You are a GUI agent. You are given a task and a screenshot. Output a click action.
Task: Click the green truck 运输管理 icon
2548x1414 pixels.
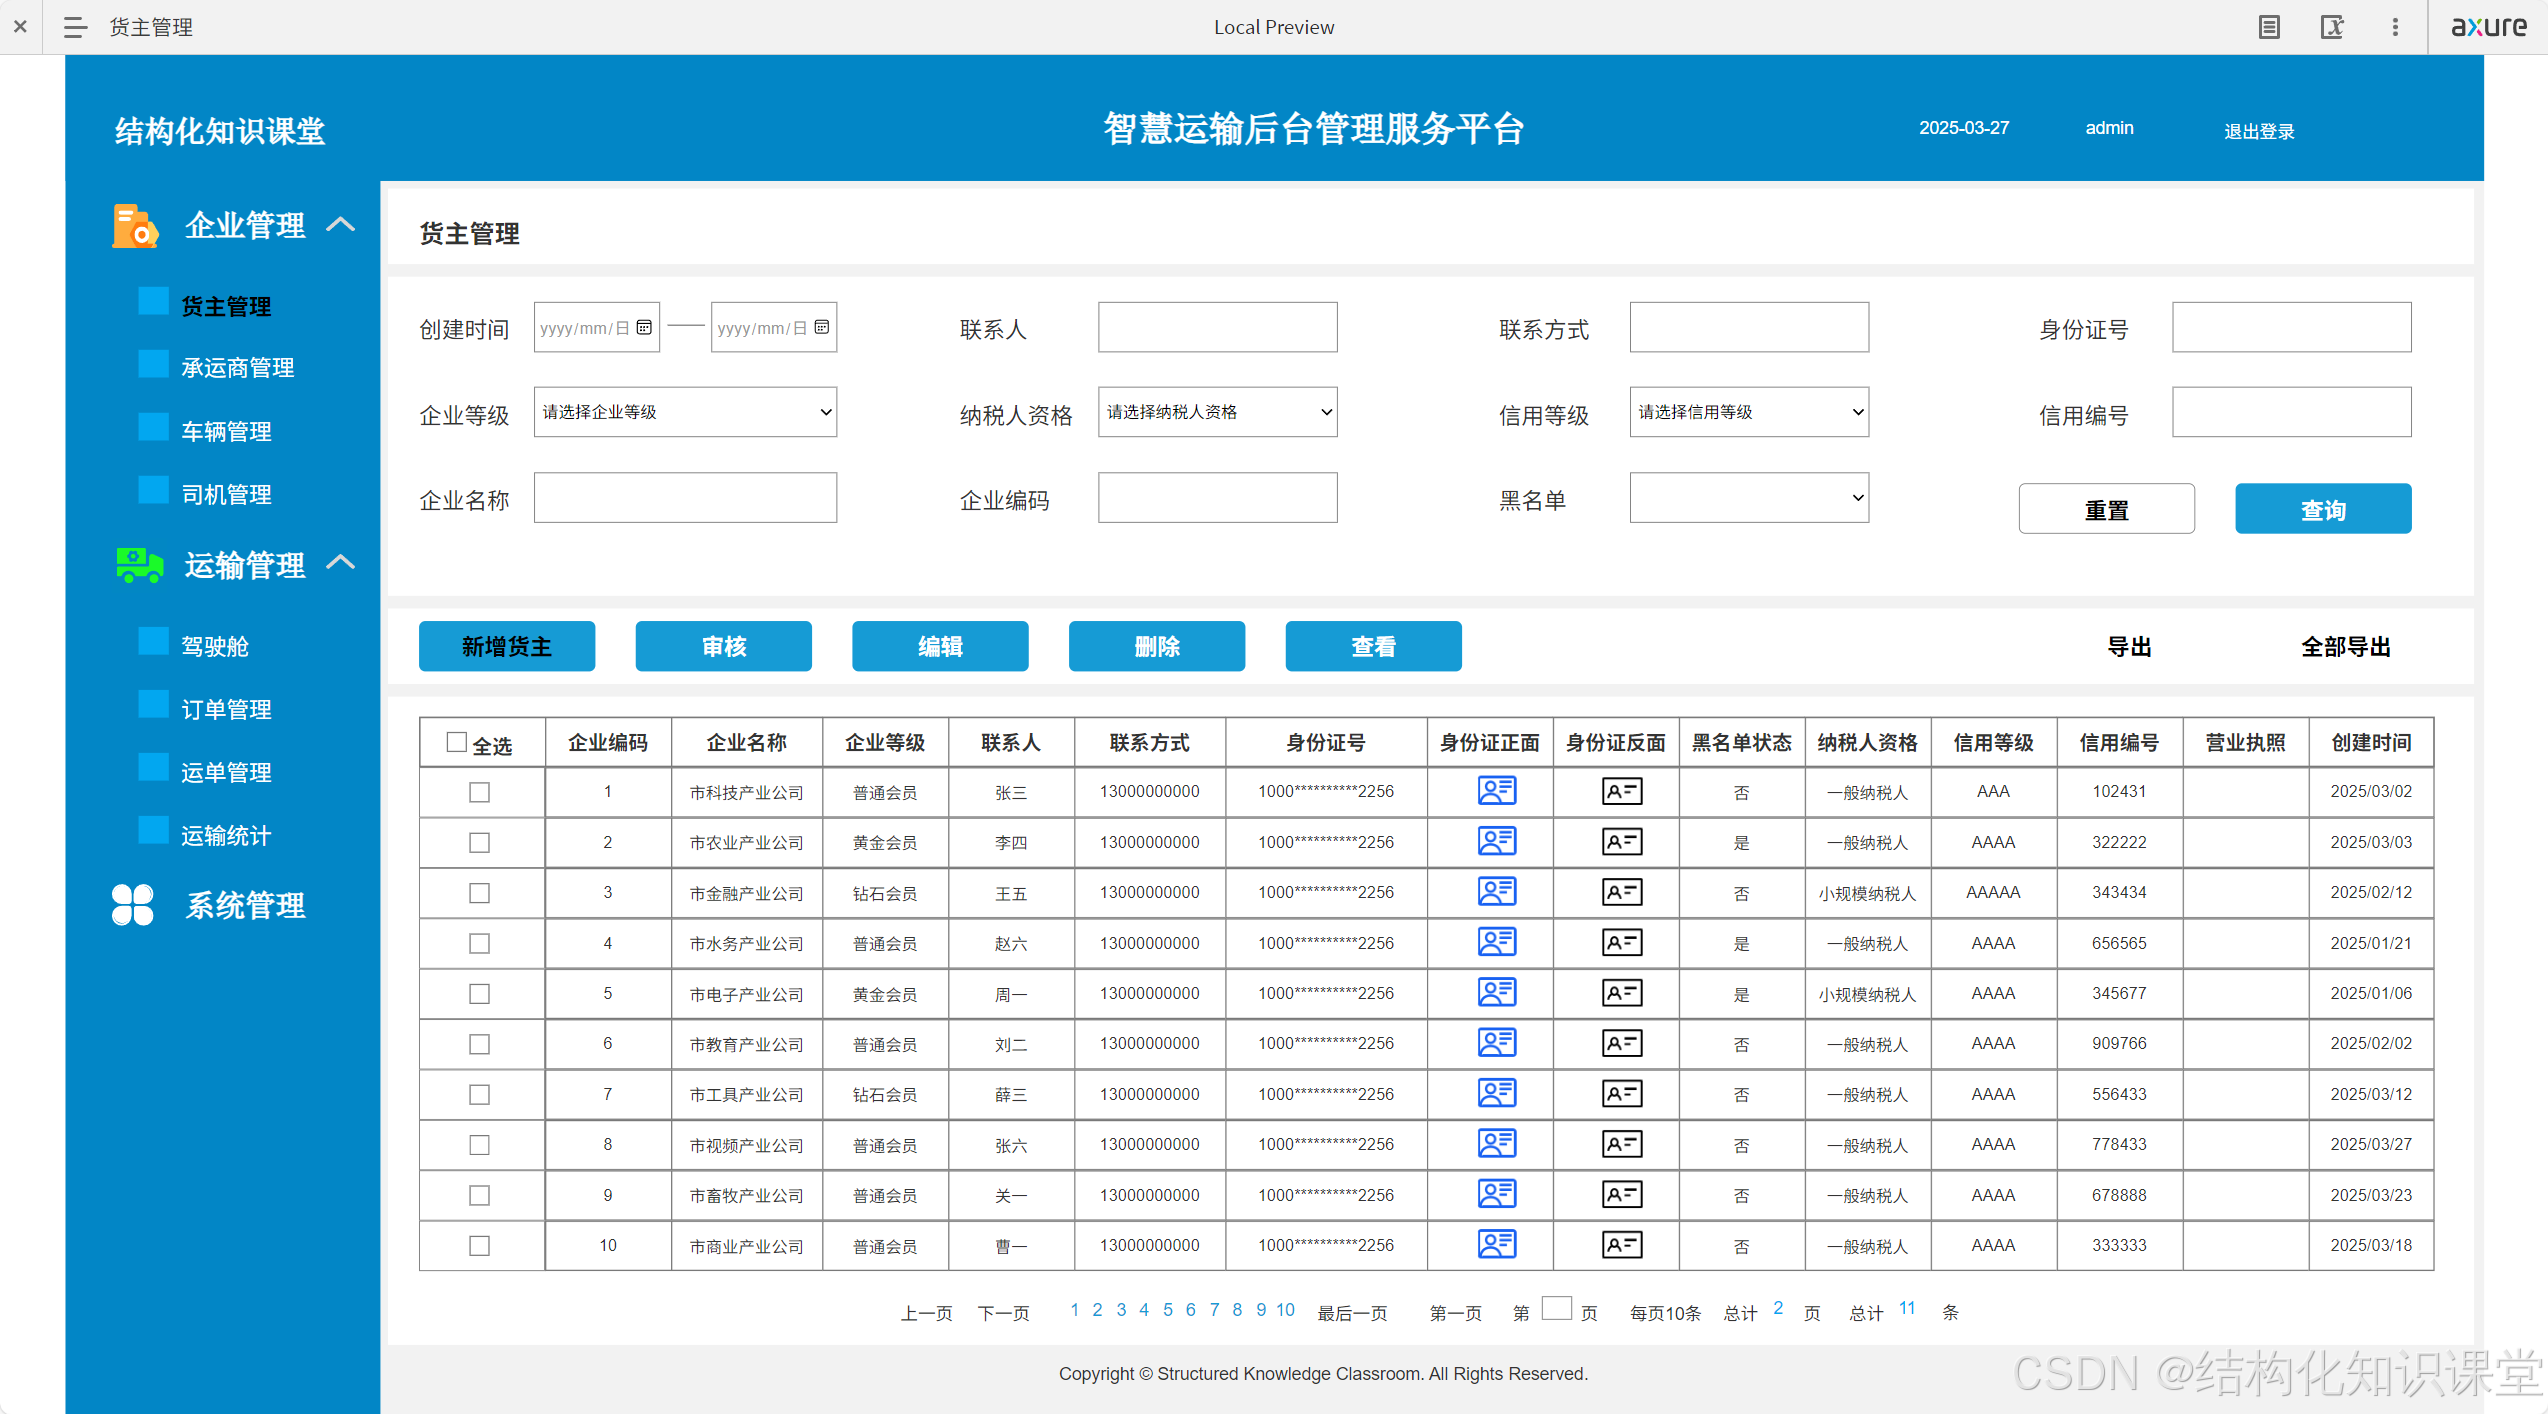coord(138,564)
